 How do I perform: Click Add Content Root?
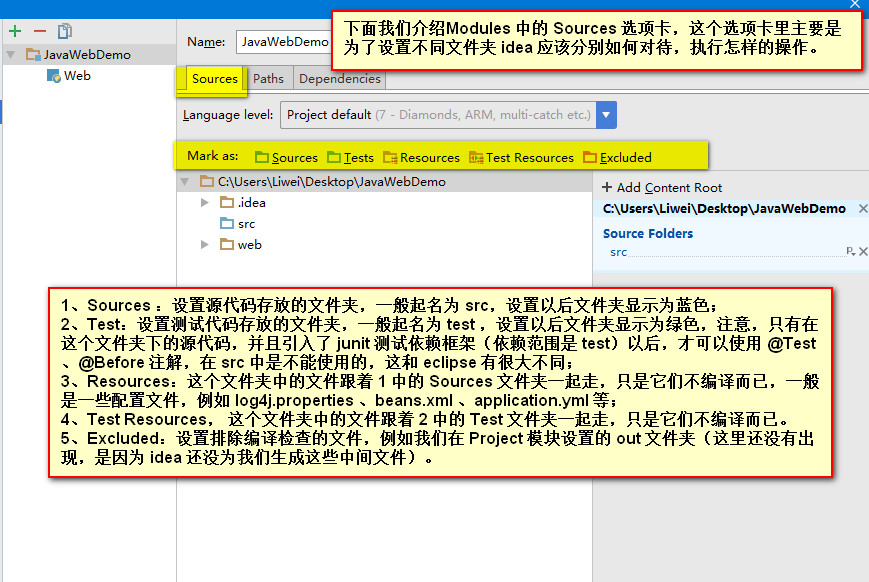[x=662, y=187]
